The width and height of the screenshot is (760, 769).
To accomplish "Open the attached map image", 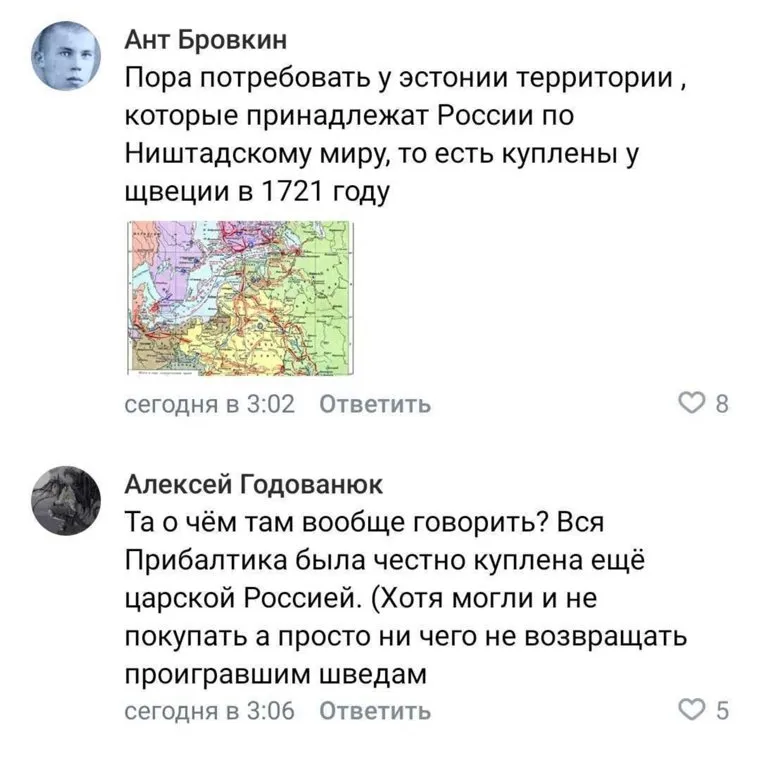I will [240, 298].
